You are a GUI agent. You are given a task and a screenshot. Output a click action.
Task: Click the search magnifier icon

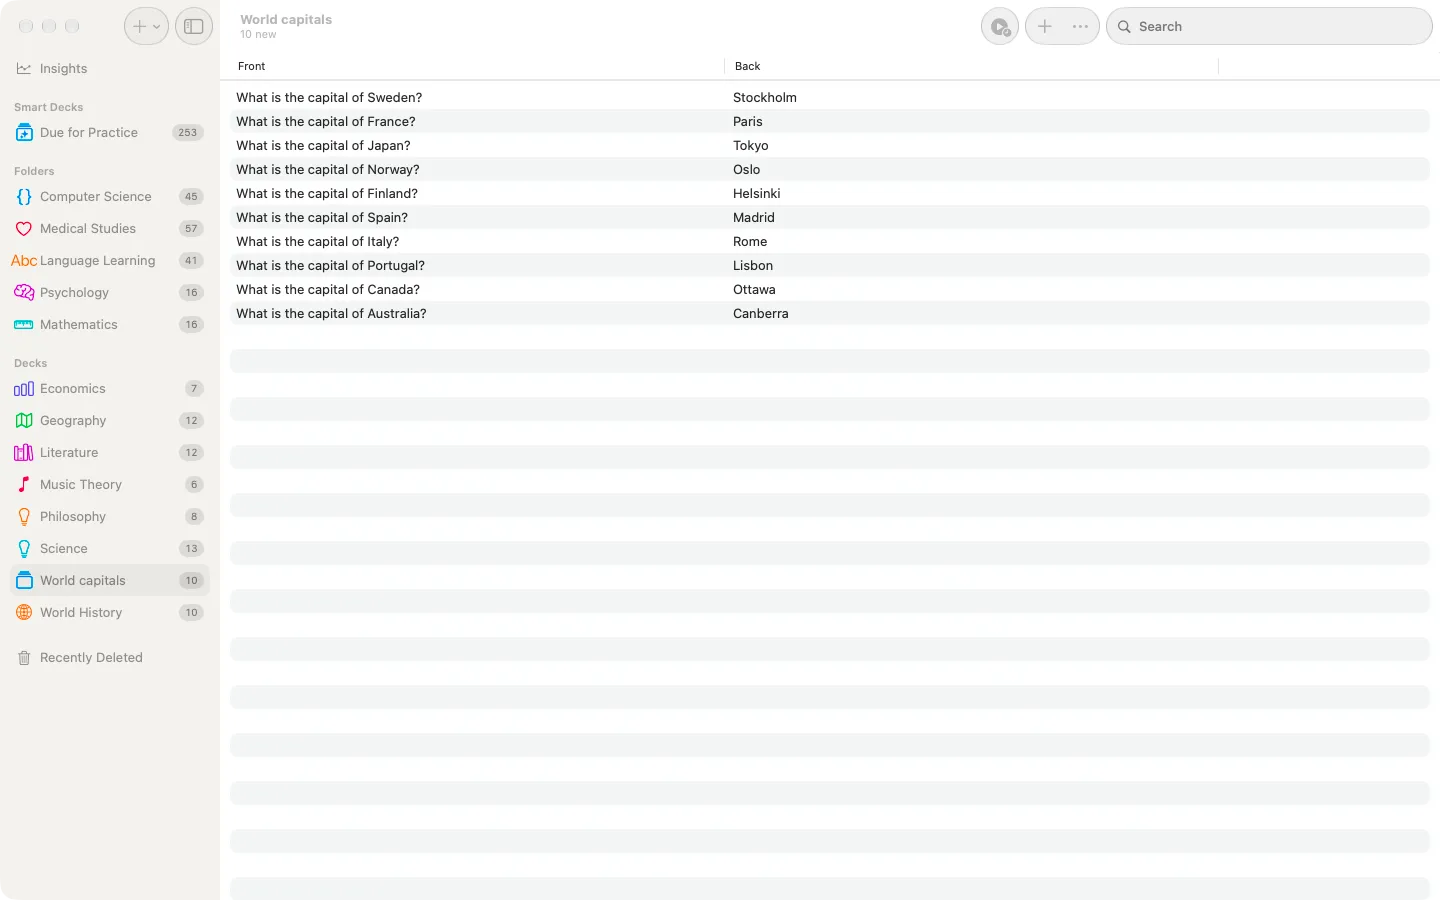point(1124,27)
